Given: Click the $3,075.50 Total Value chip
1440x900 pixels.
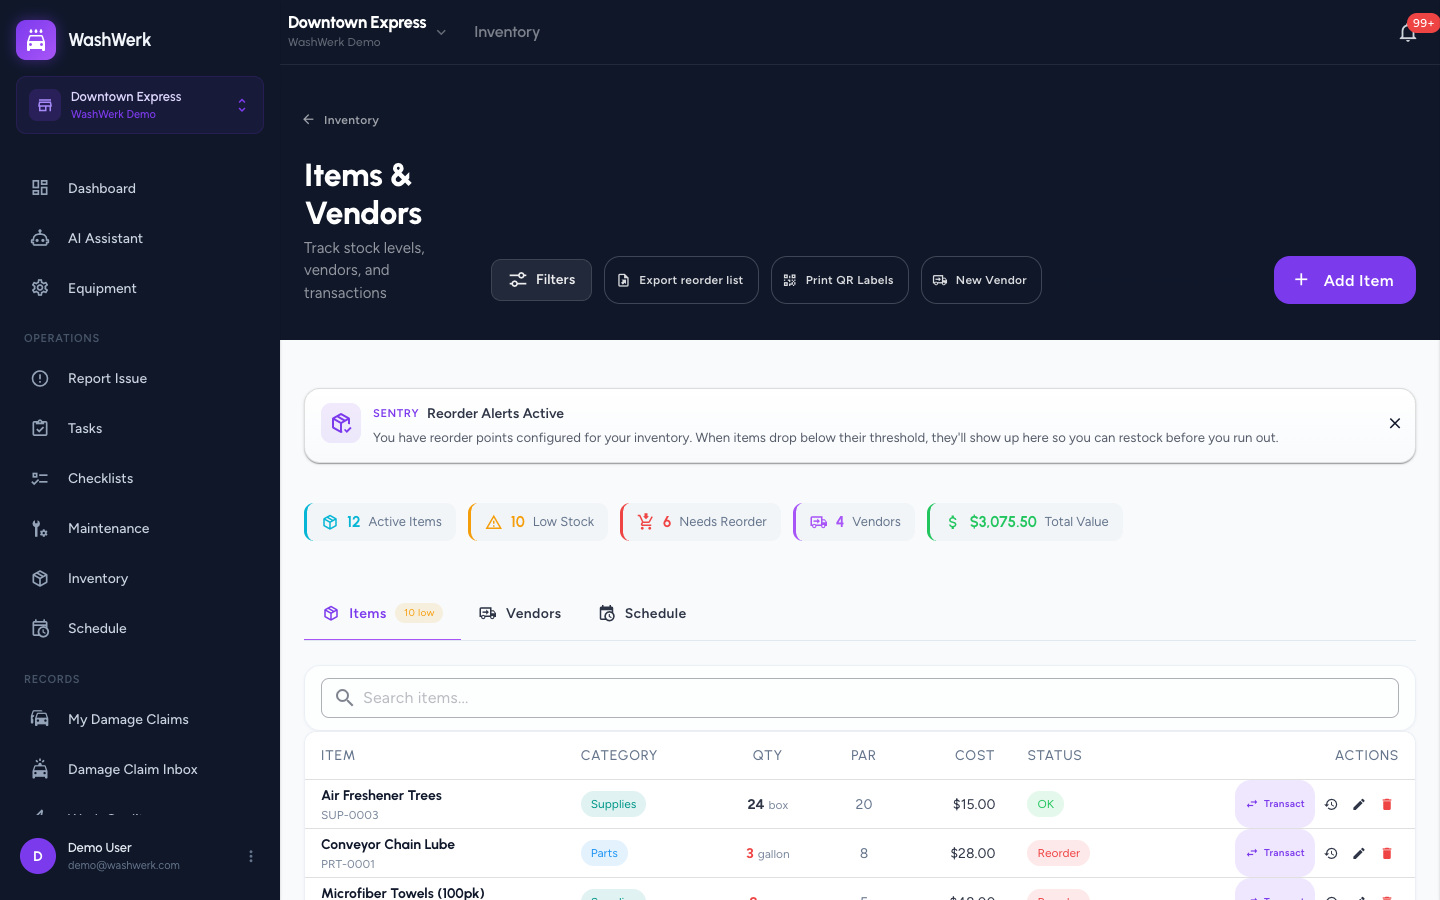Looking at the screenshot, I should pos(1025,522).
